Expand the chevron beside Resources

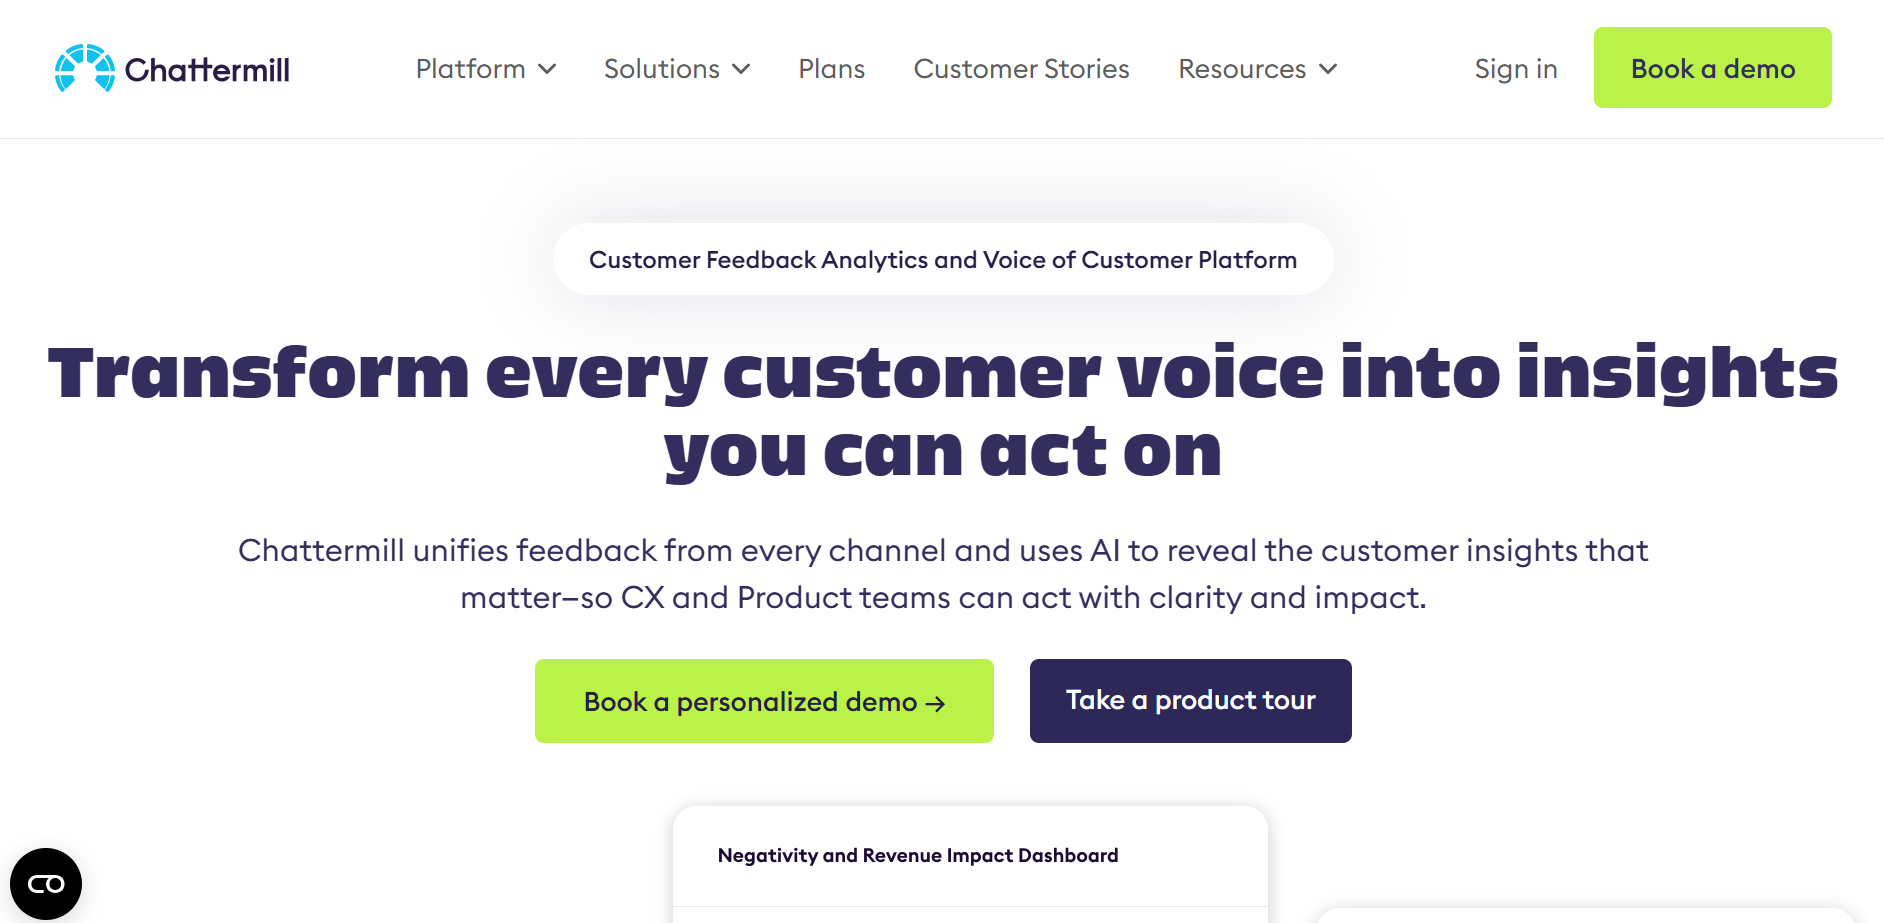click(x=1328, y=69)
